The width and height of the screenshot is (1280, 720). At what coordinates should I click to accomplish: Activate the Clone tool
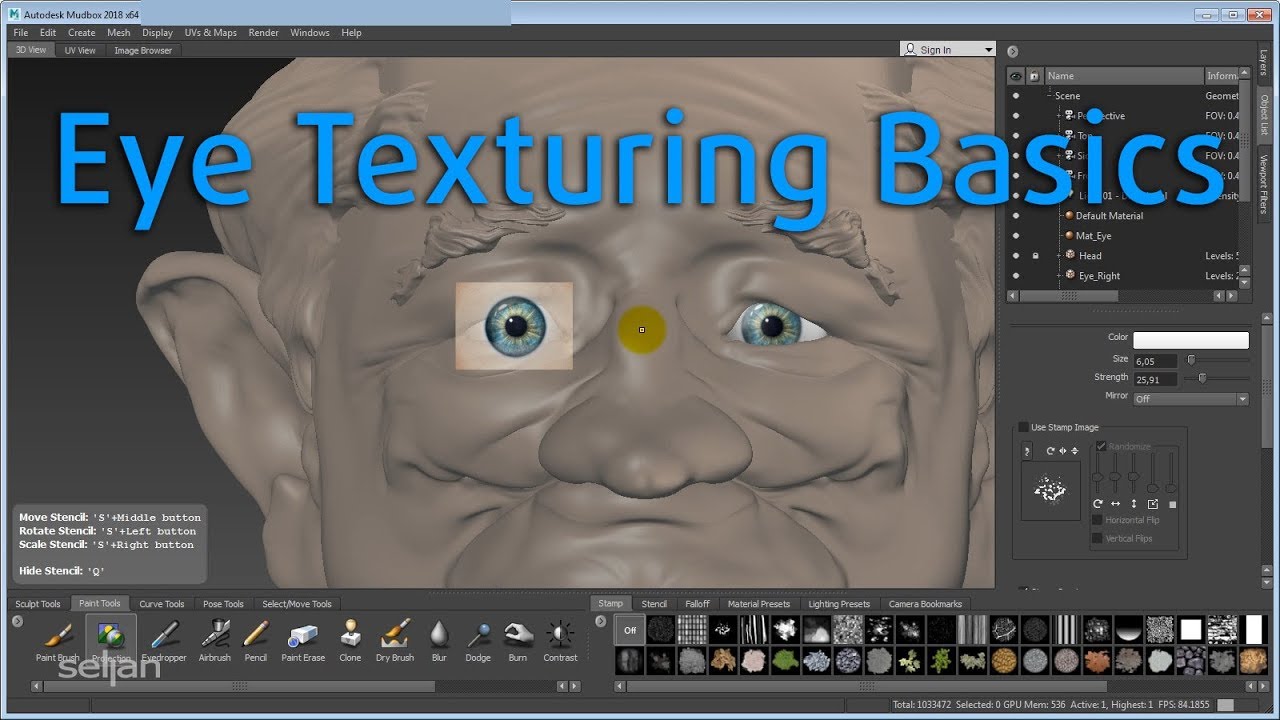[x=350, y=640]
